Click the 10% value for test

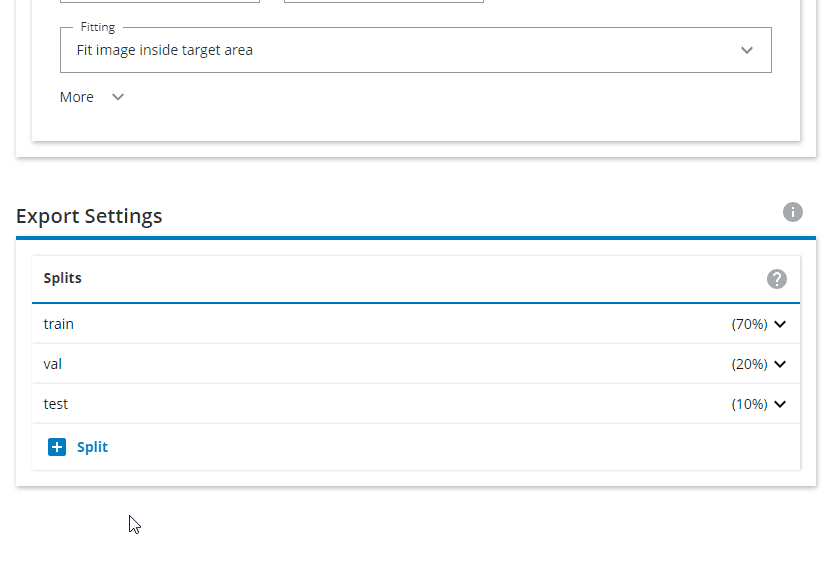pos(749,404)
